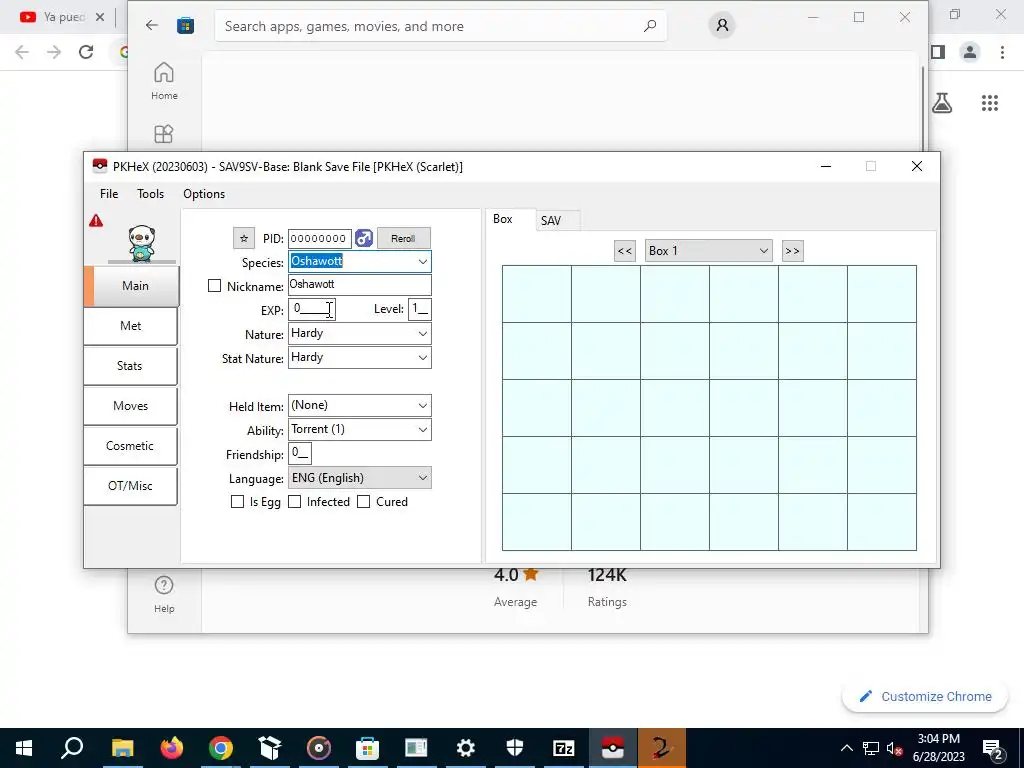Open Windows Security shield in taskbar

tap(515, 748)
